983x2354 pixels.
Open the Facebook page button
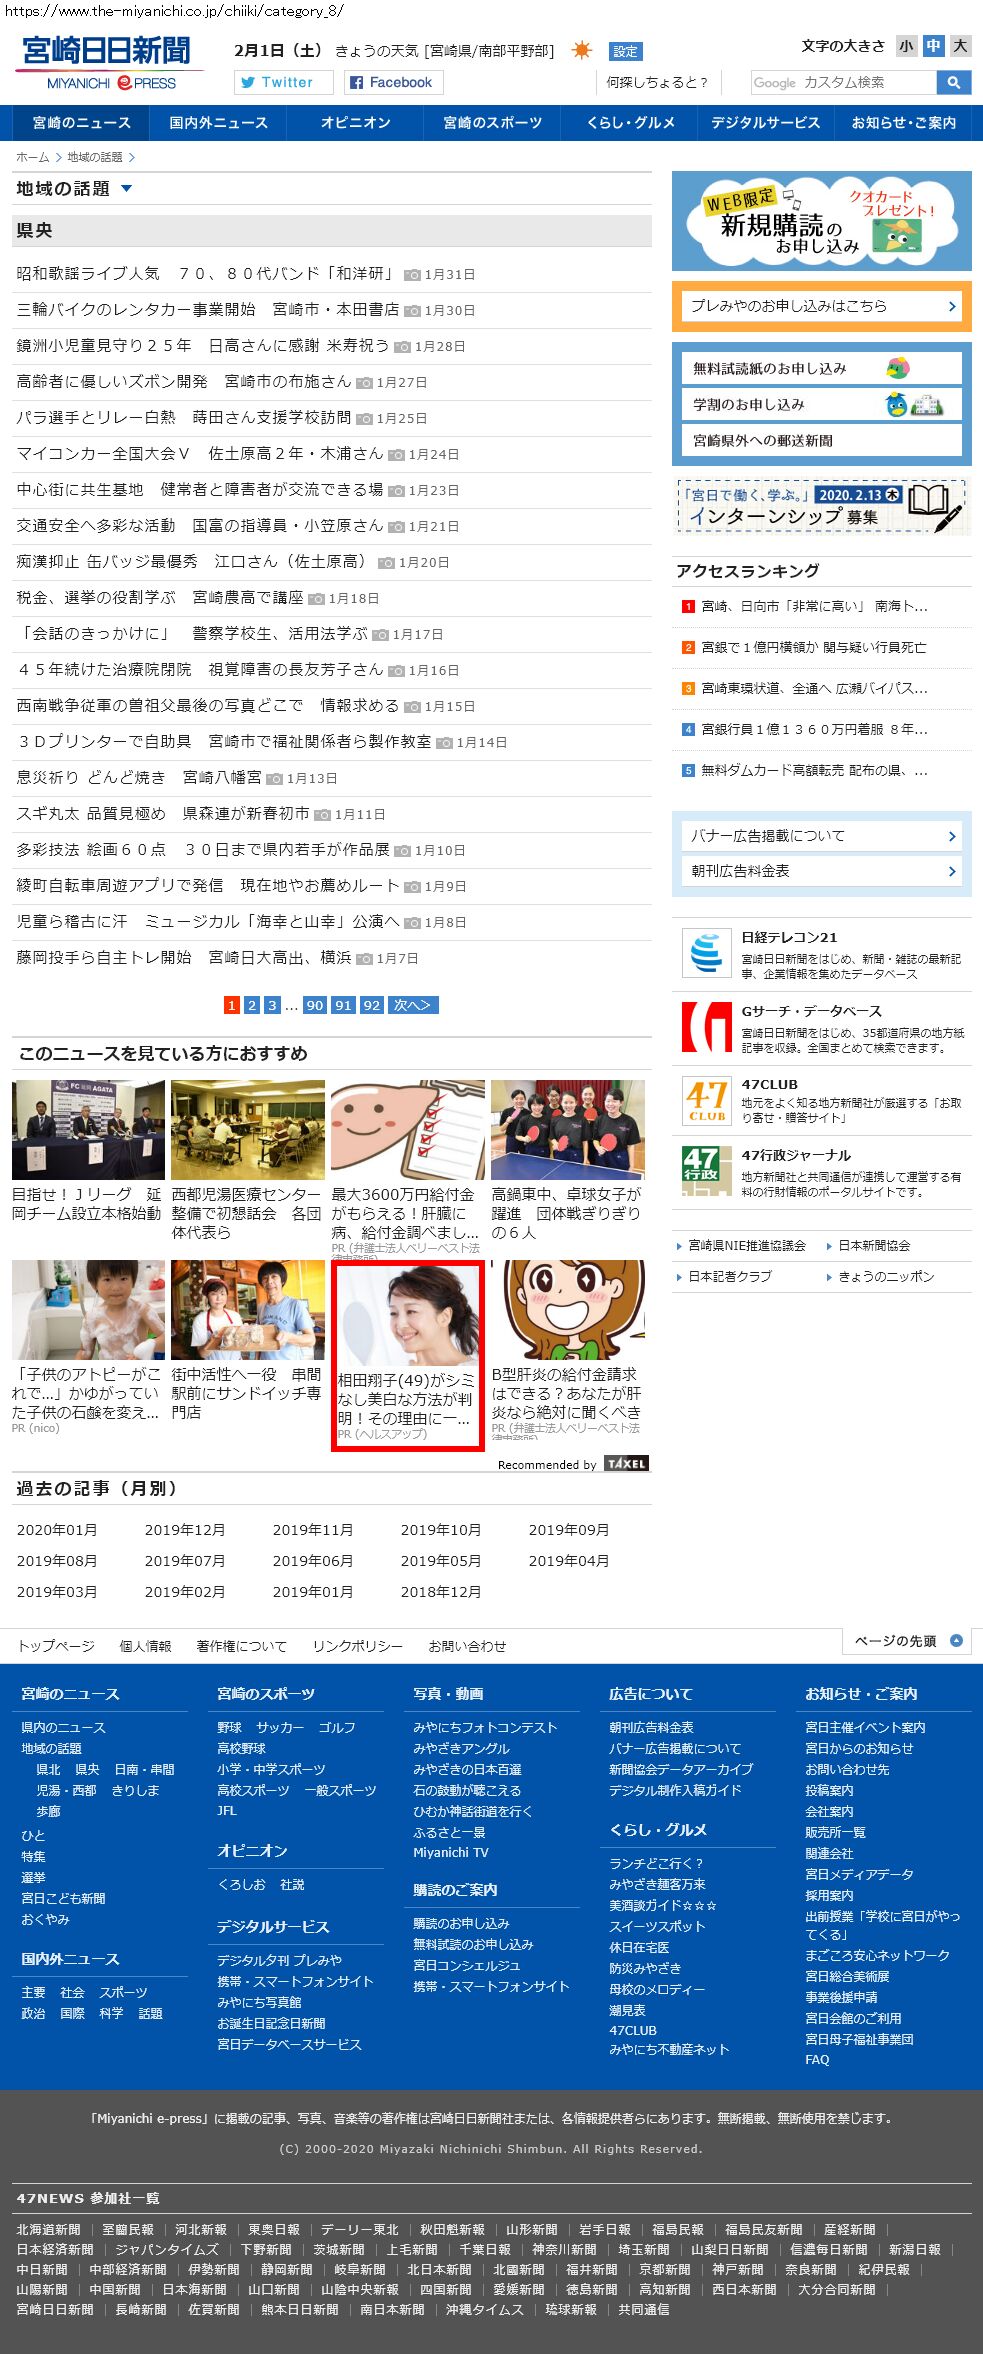[x=394, y=83]
